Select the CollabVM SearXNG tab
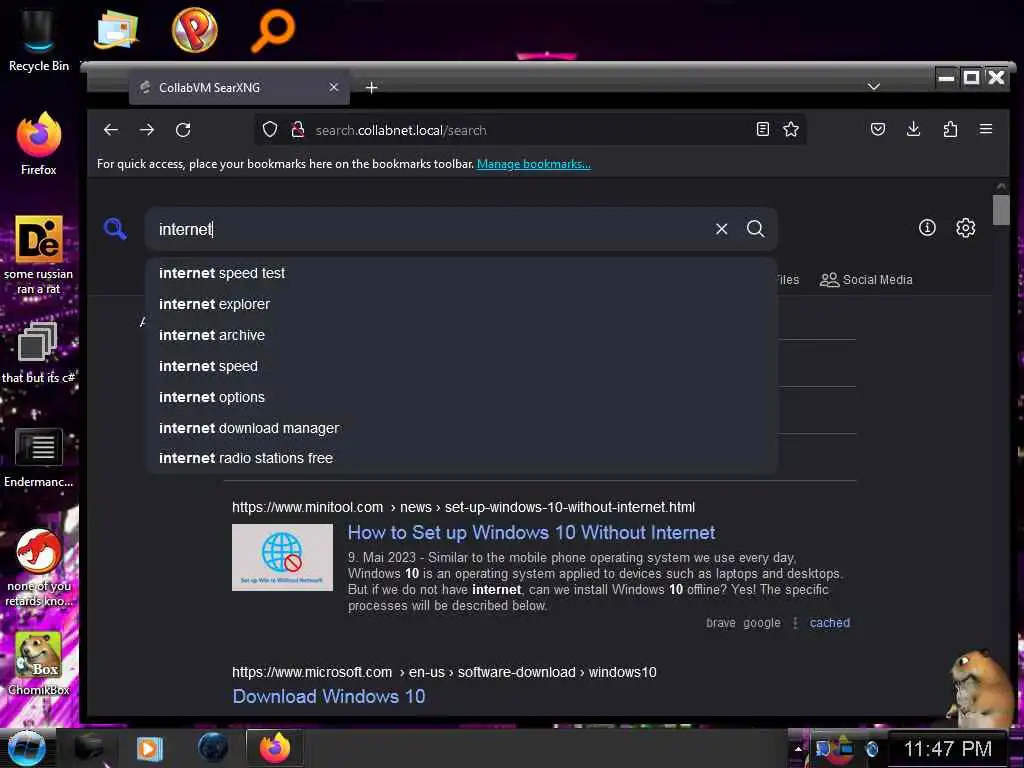This screenshot has width=1024, height=768. tap(239, 88)
